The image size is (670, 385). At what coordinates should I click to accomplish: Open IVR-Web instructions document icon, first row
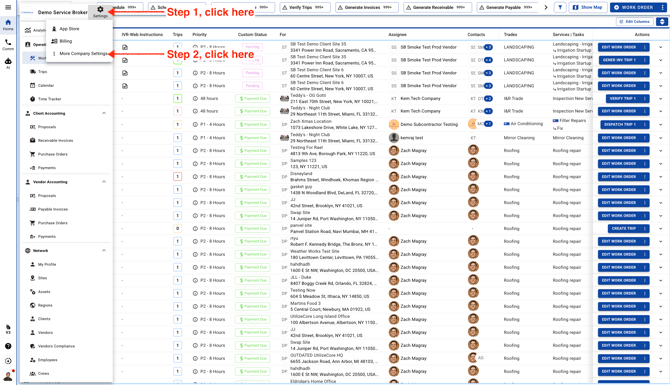click(125, 47)
